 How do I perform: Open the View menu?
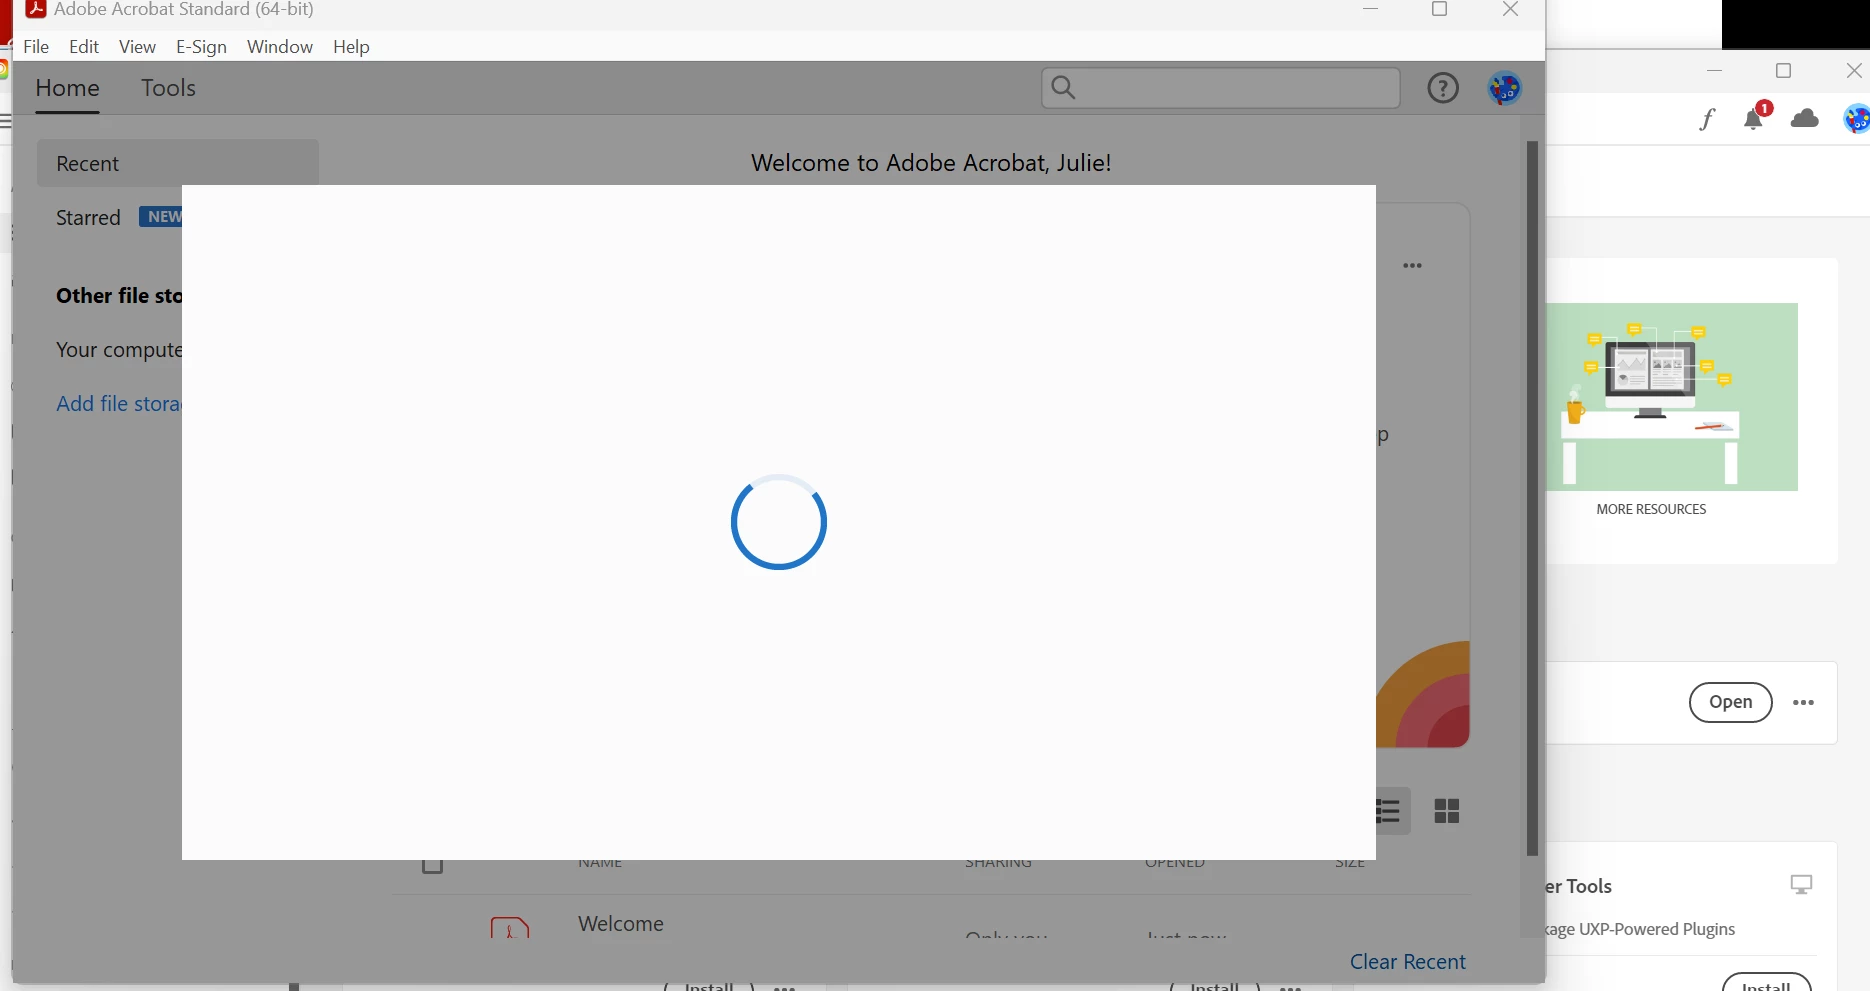(137, 47)
